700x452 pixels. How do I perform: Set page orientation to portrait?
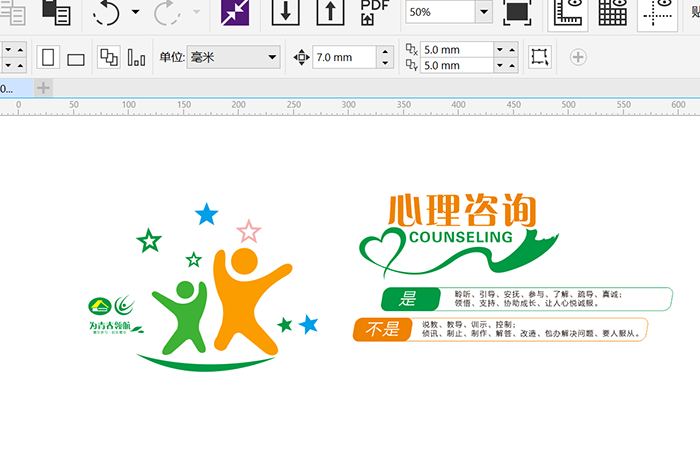48,57
